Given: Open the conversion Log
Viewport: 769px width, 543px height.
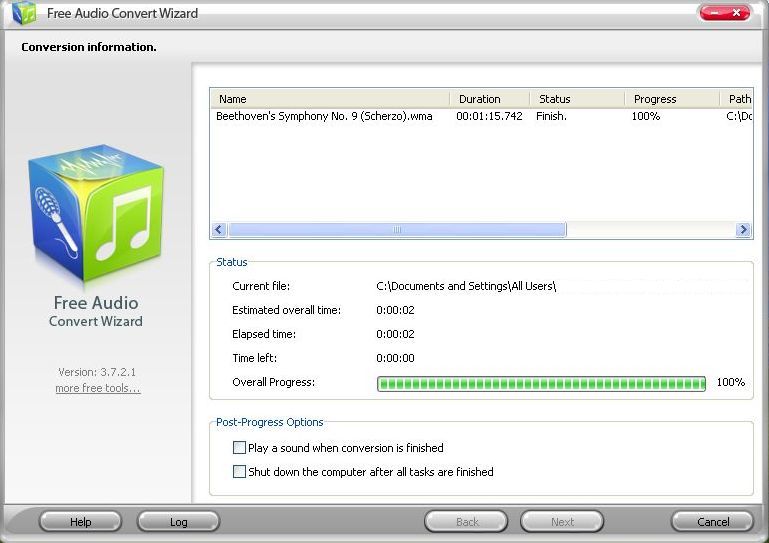Looking at the screenshot, I should 179,521.
